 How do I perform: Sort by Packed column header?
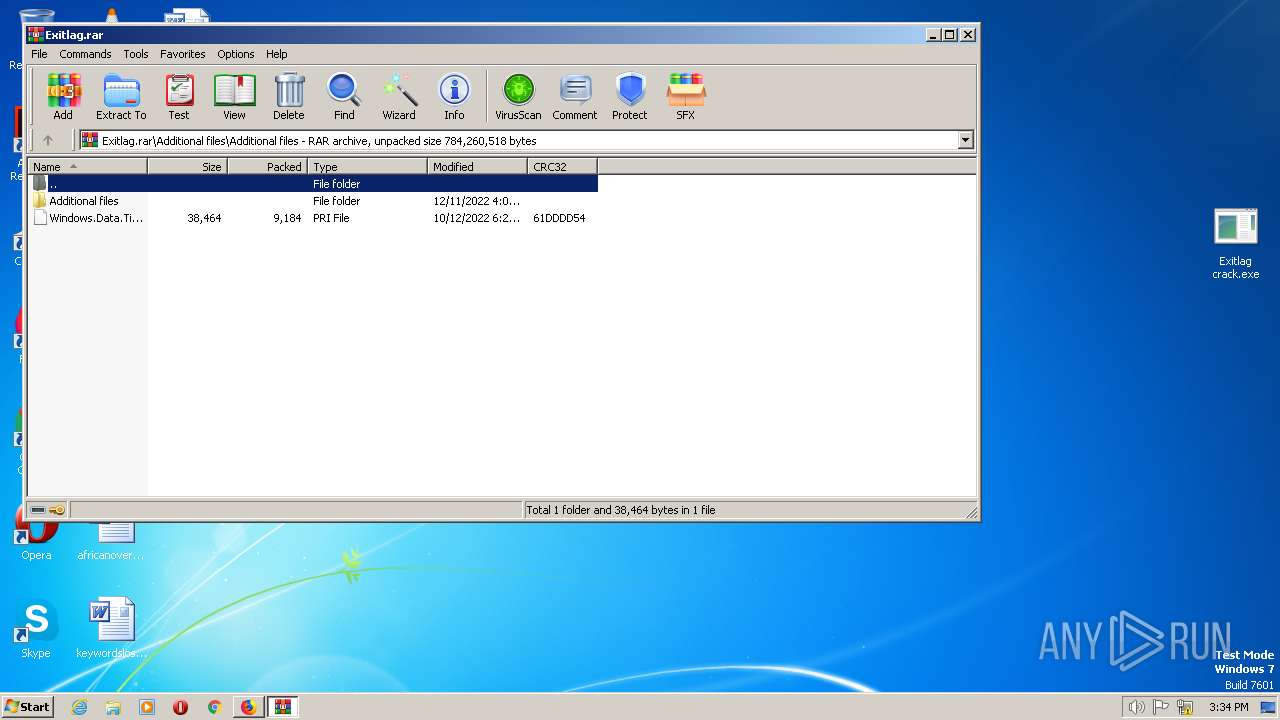[267, 167]
